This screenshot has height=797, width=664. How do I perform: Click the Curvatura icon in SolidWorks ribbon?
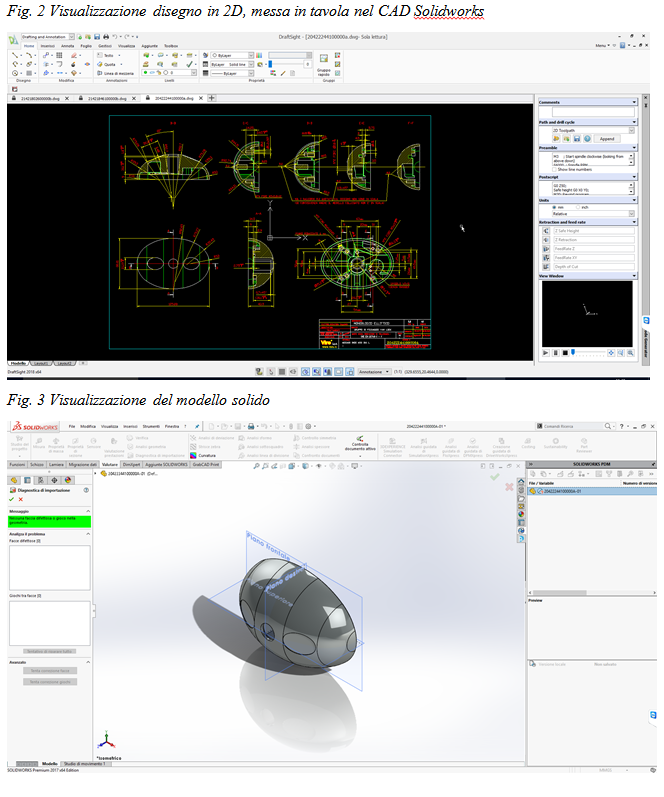point(193,455)
